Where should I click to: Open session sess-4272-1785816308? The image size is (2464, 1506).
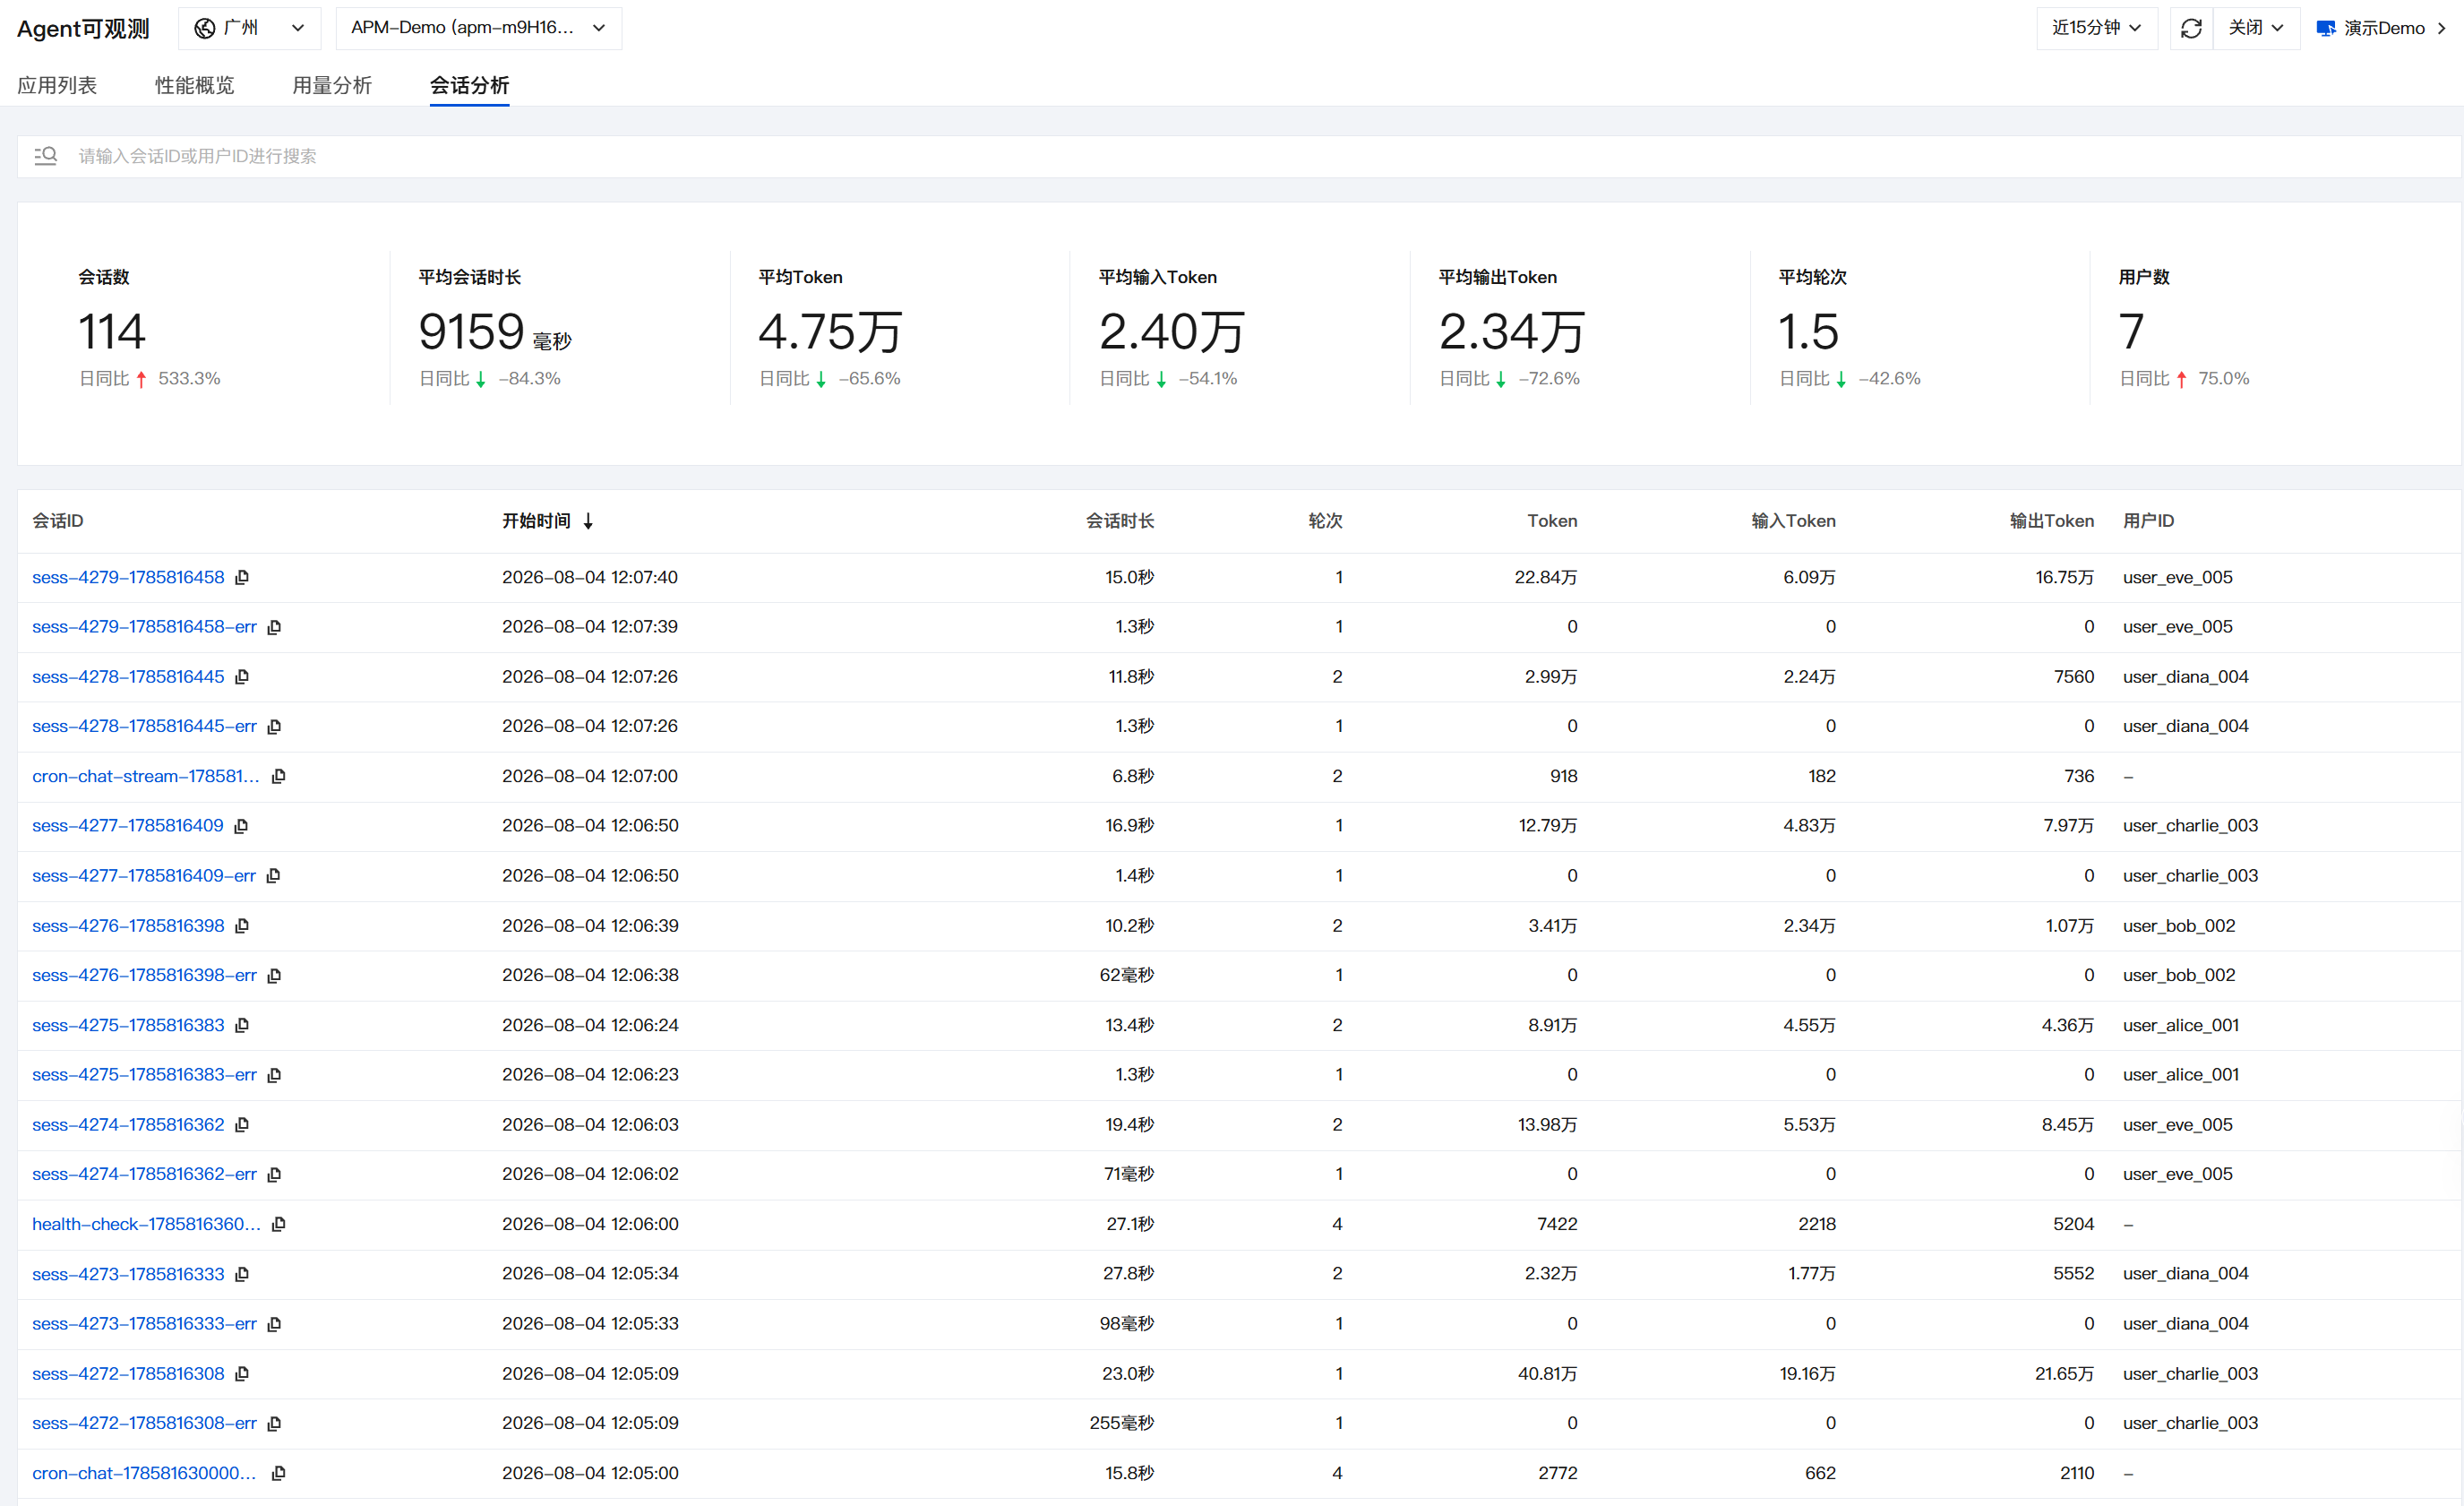[128, 1374]
